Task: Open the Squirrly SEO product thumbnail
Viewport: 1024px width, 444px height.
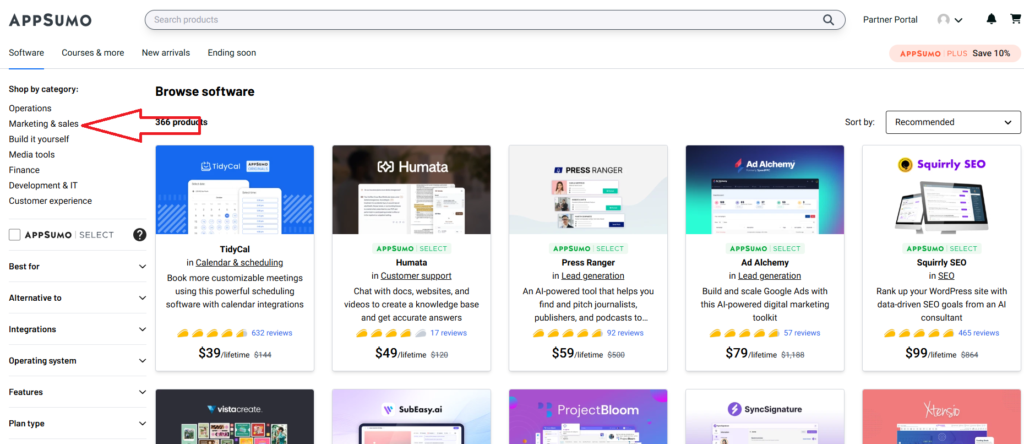Action: pos(941,189)
